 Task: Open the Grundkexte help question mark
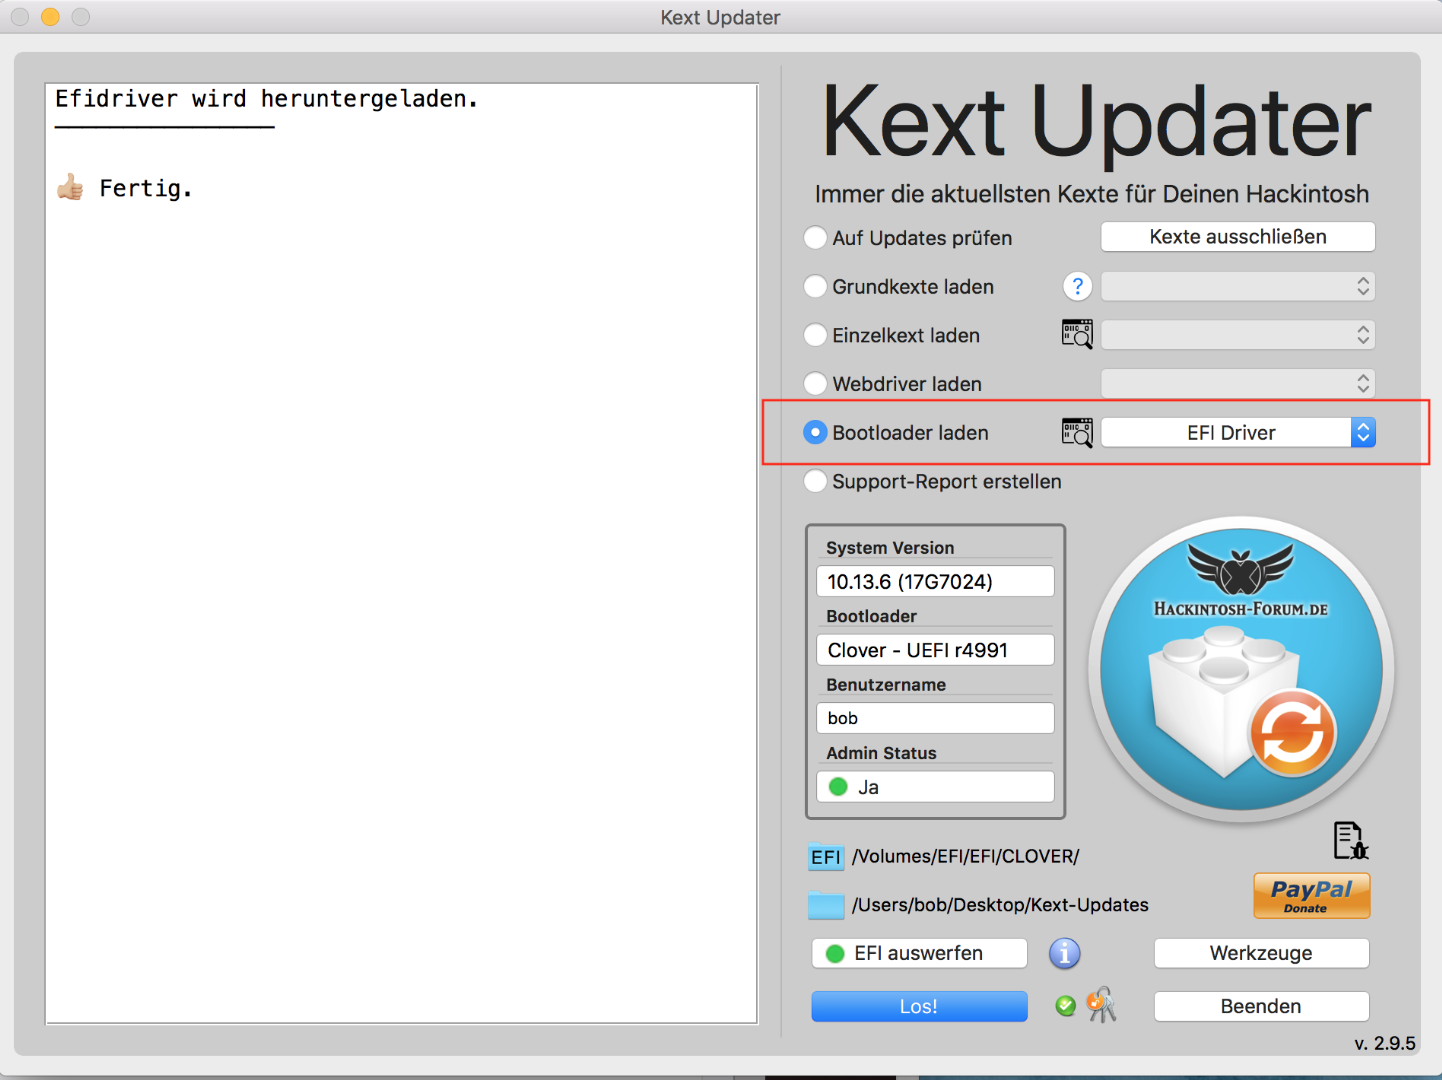coord(1077,286)
